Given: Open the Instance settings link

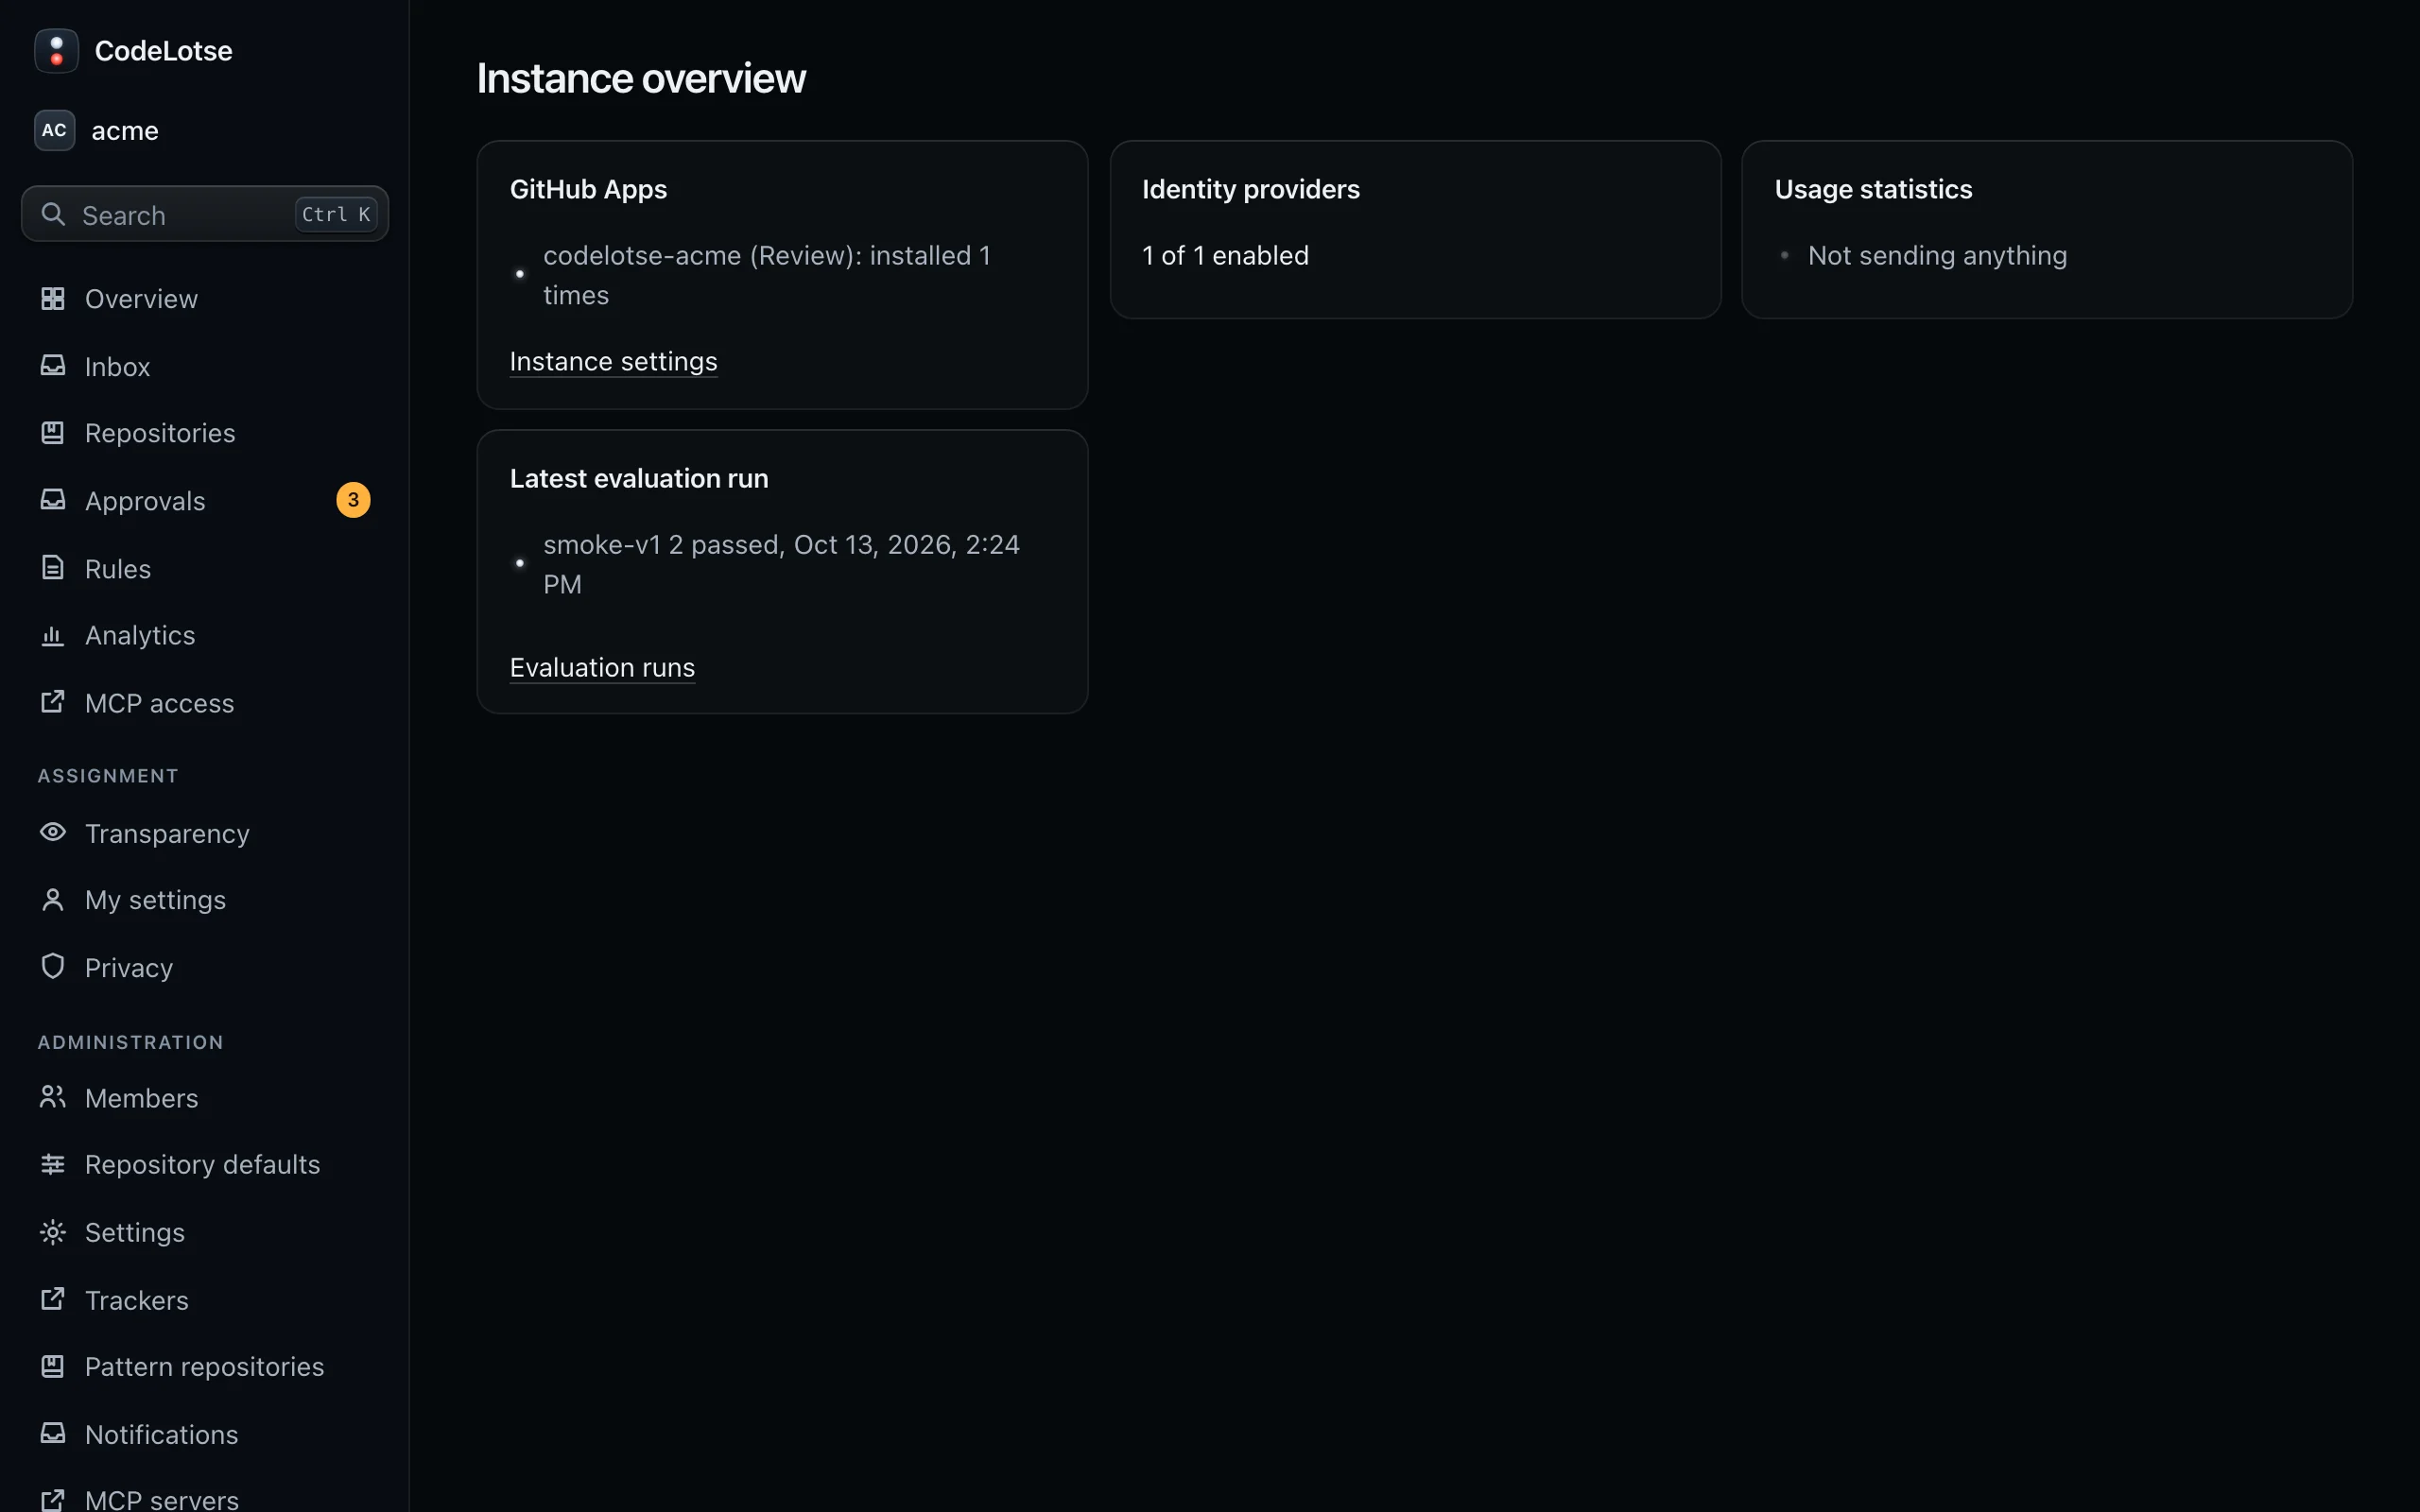Looking at the screenshot, I should click(613, 361).
